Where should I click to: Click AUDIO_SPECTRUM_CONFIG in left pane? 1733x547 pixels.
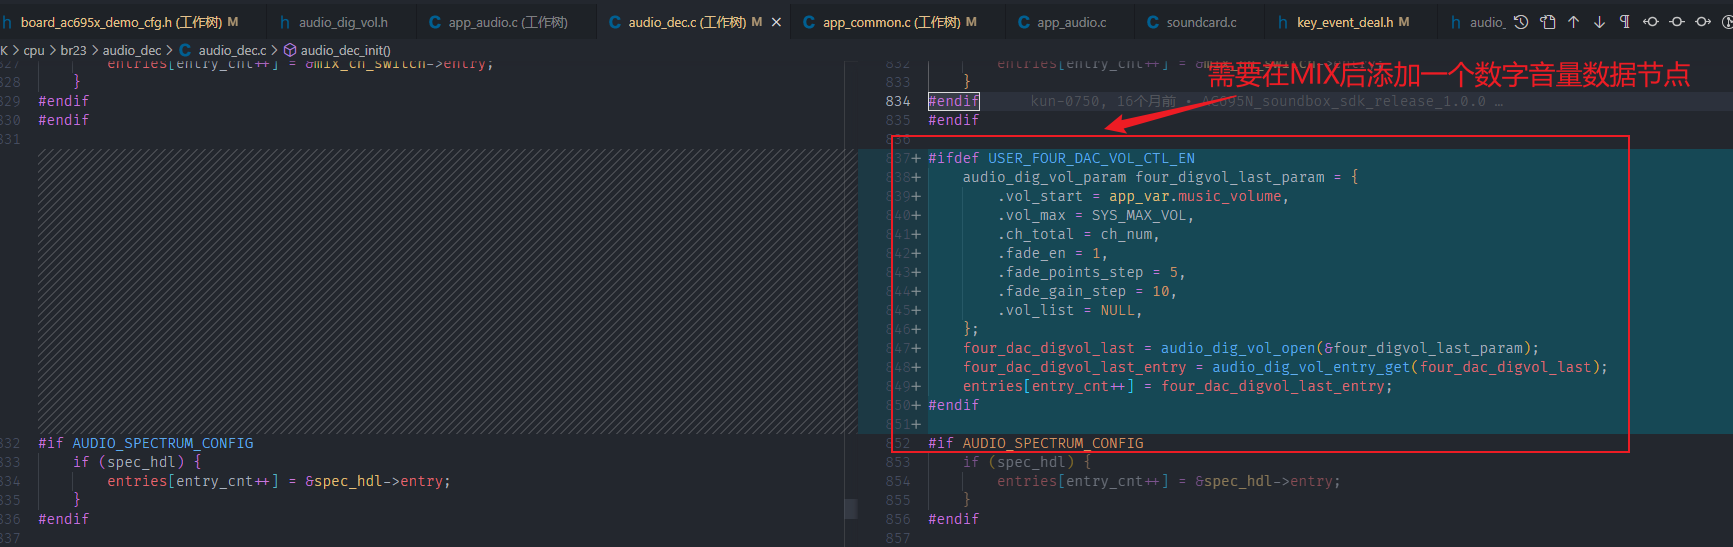point(163,443)
